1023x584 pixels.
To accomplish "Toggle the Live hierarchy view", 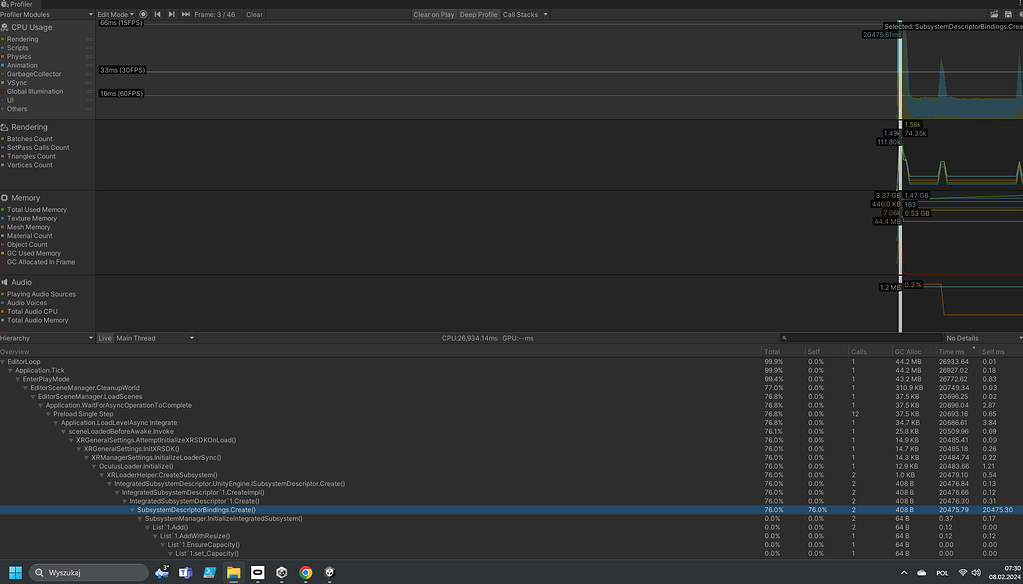I will point(105,338).
